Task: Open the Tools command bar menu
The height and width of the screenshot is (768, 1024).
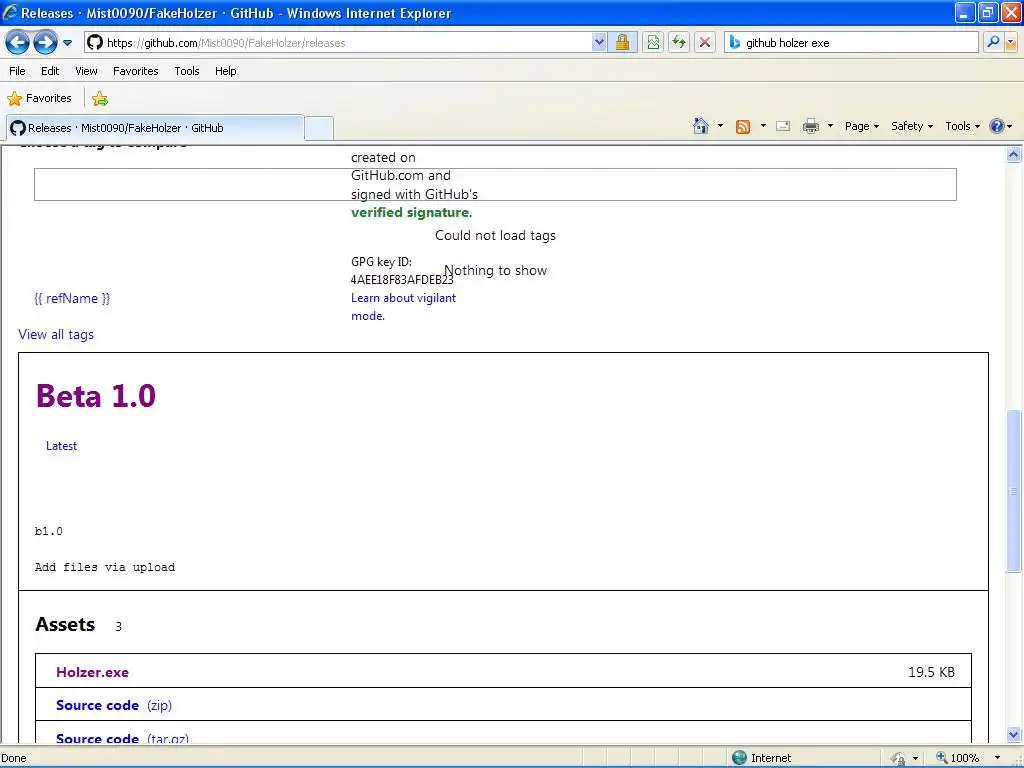Action: coord(963,127)
